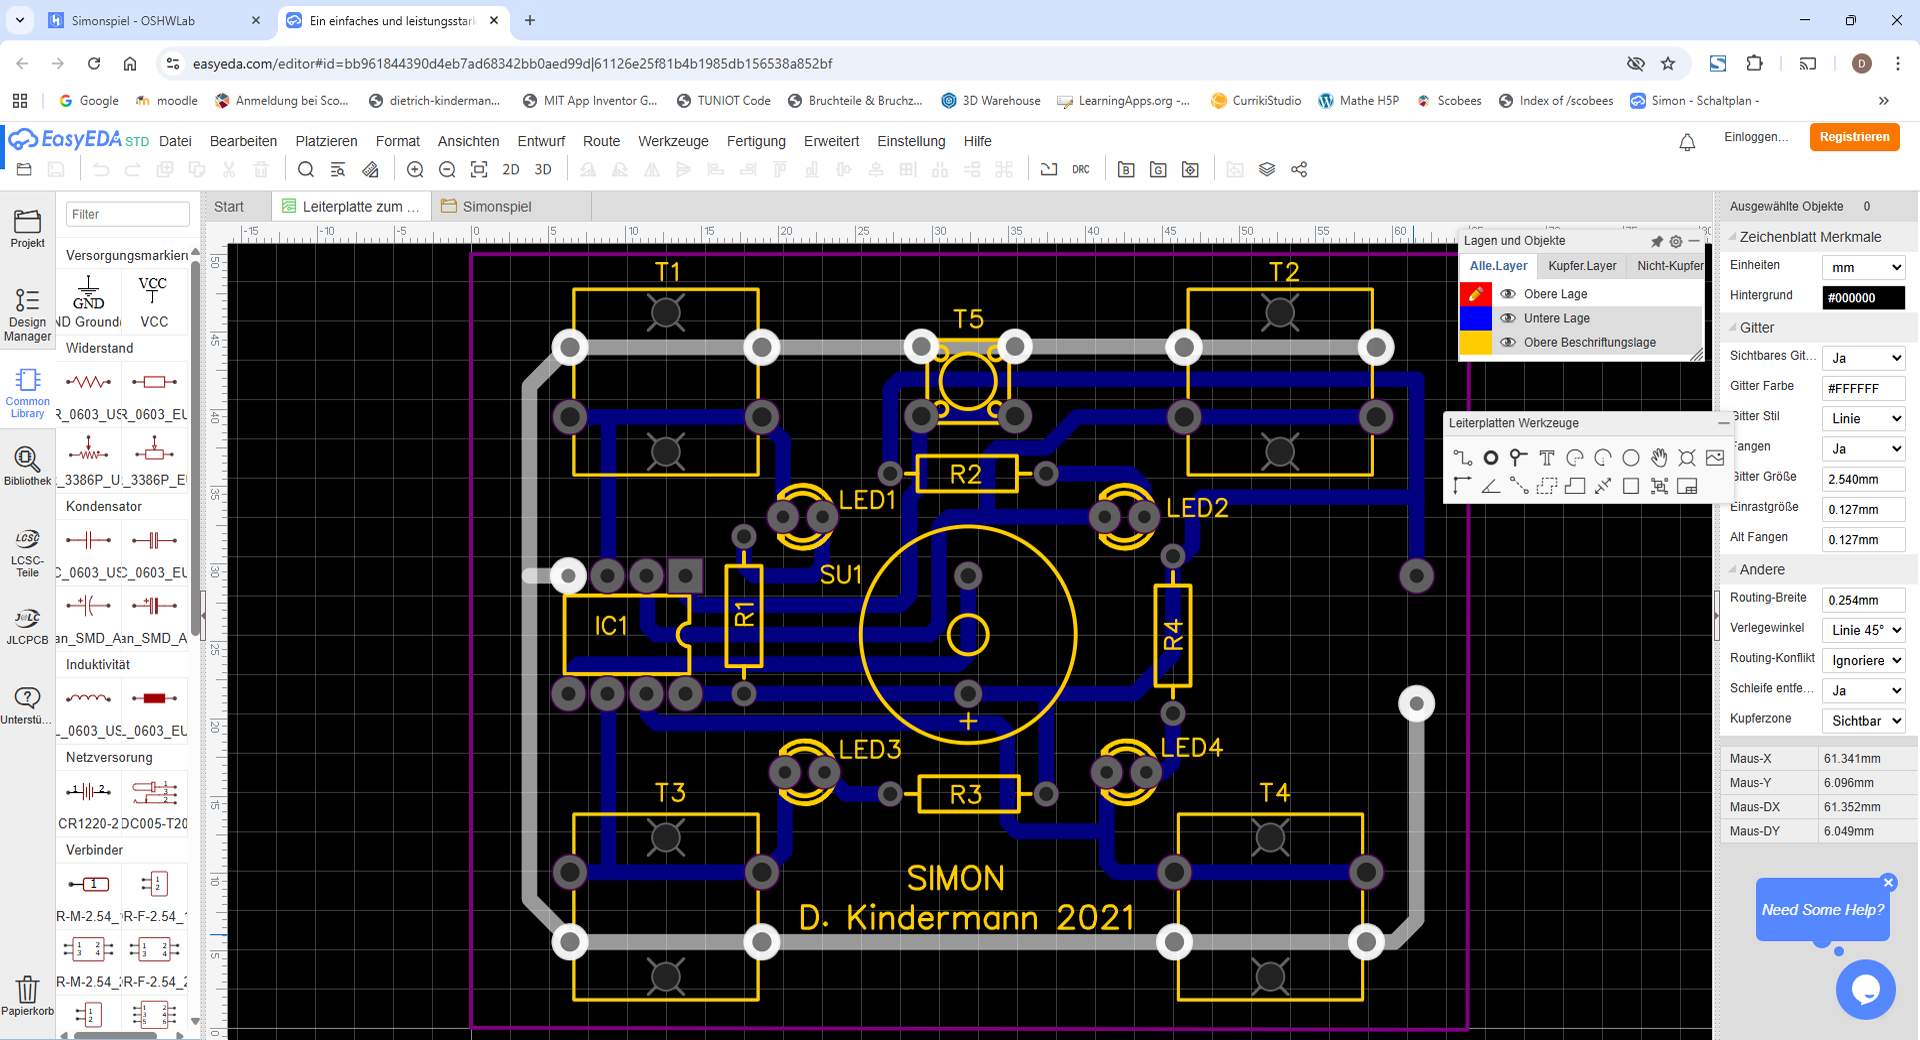Click the 3D view button in toolbar

tap(543, 170)
